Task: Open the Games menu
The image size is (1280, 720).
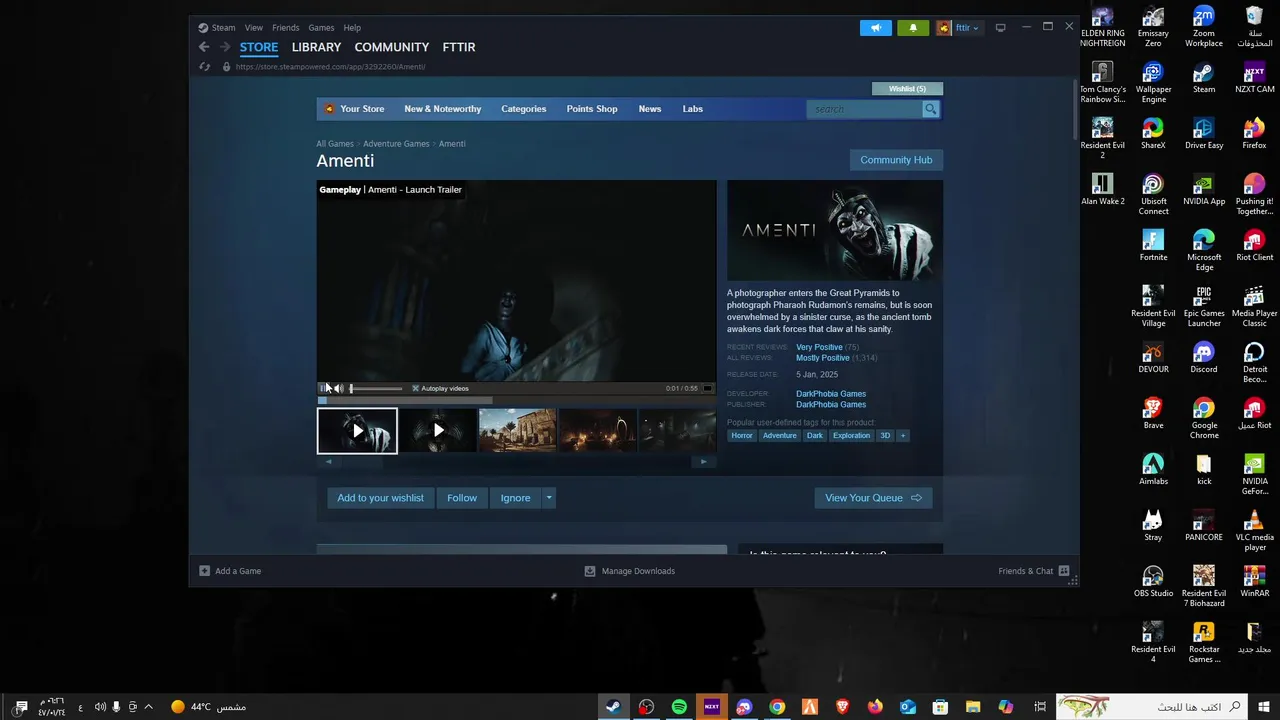Action: point(321,28)
